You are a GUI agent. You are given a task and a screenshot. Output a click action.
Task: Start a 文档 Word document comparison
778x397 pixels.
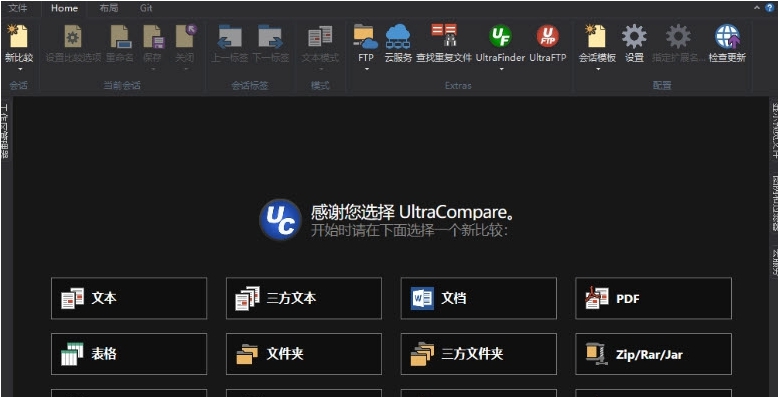pyautogui.click(x=479, y=298)
